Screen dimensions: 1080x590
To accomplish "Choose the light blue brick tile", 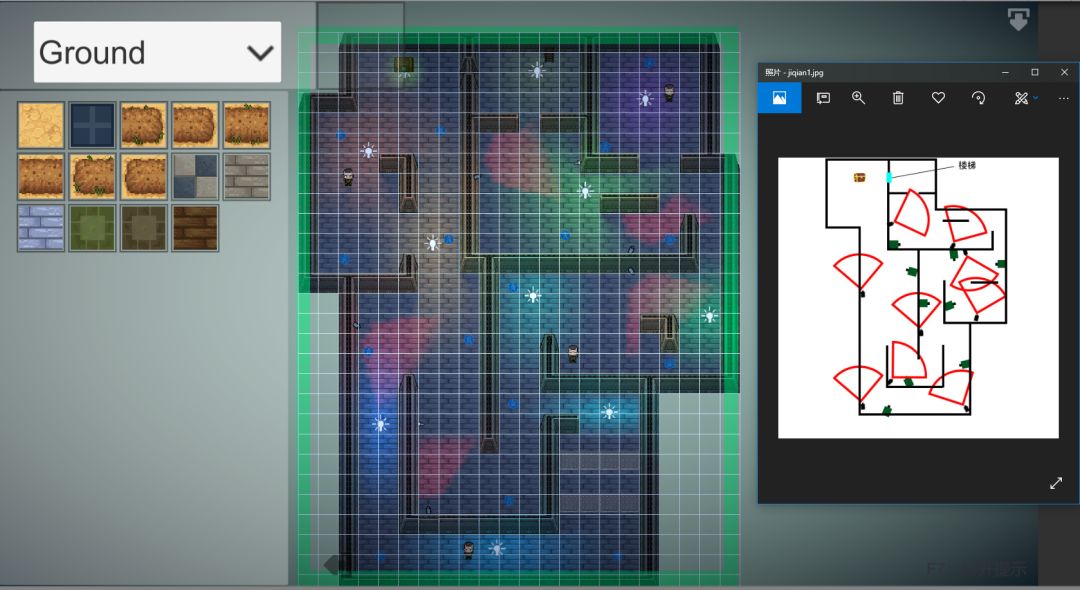I will tap(41, 228).
